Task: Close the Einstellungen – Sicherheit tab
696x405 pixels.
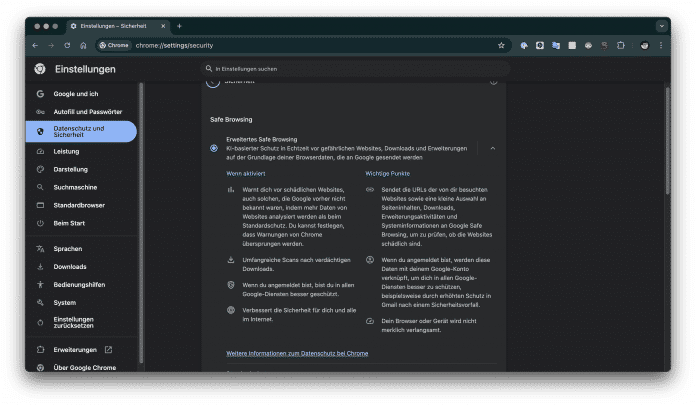Action: click(x=163, y=26)
